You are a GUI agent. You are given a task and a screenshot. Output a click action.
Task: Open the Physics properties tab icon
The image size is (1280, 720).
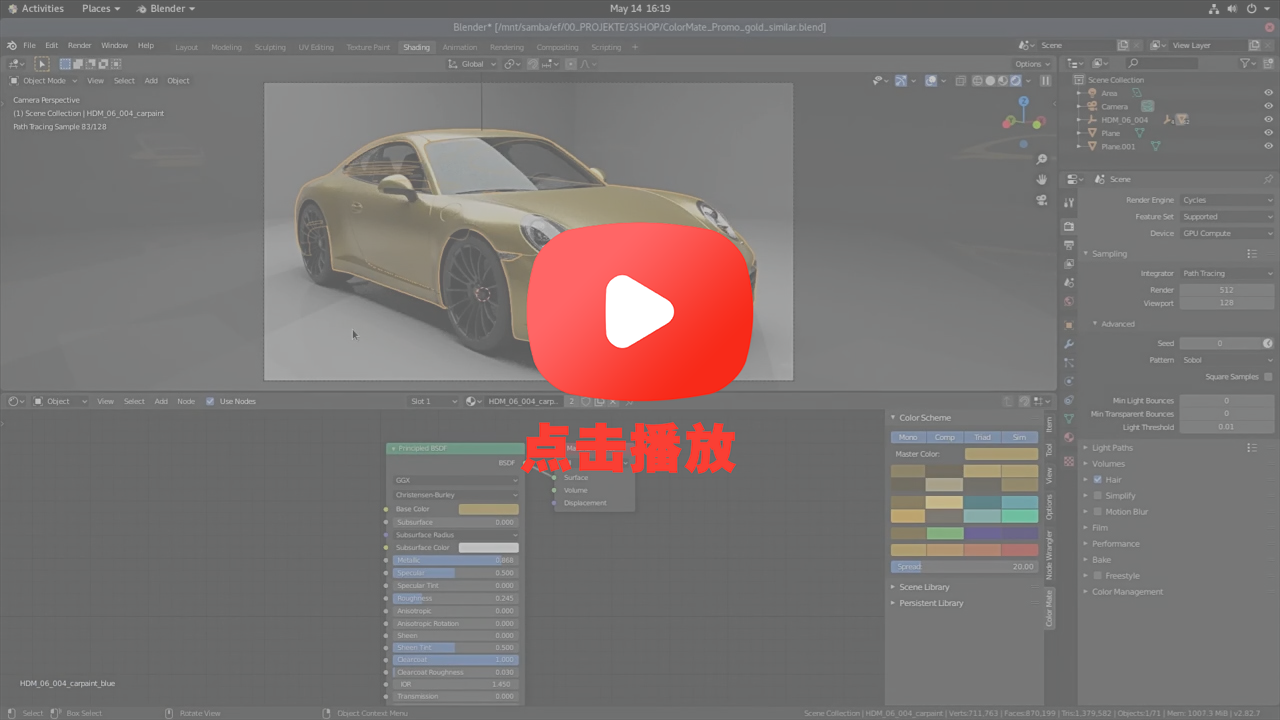point(1069,382)
